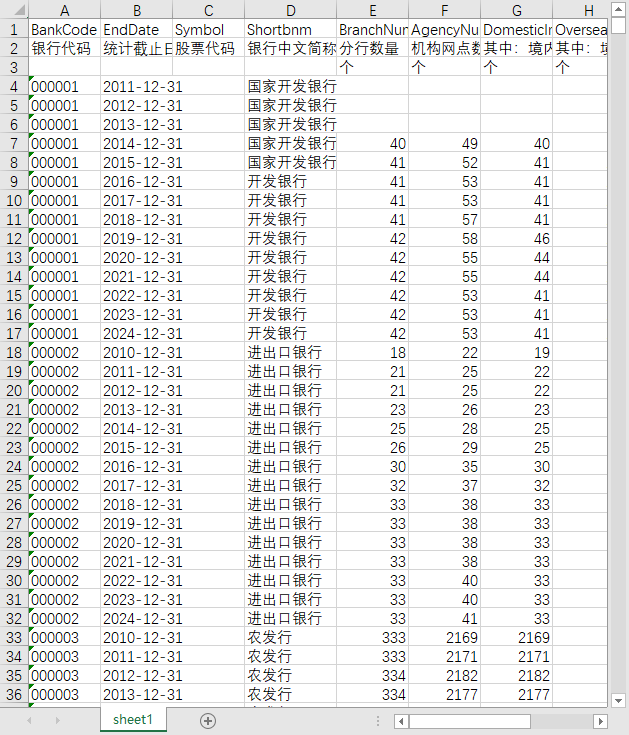Select cell 35 in row 24

click(445, 466)
